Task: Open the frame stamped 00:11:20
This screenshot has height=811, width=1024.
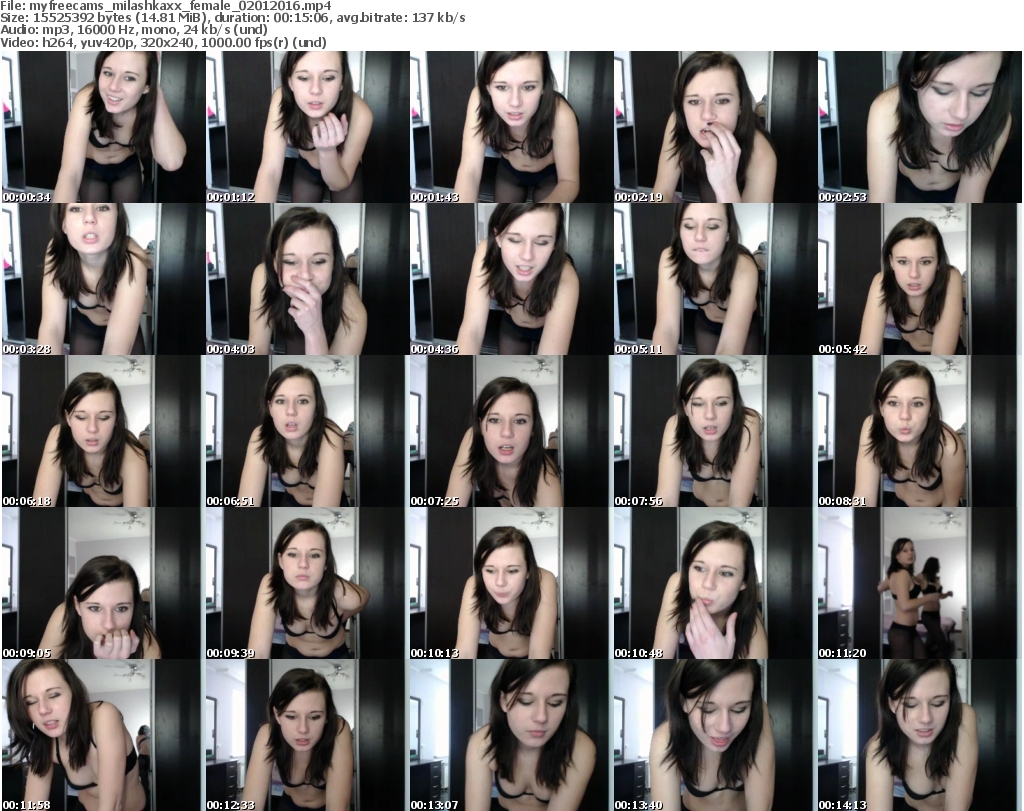Action: pos(920,583)
